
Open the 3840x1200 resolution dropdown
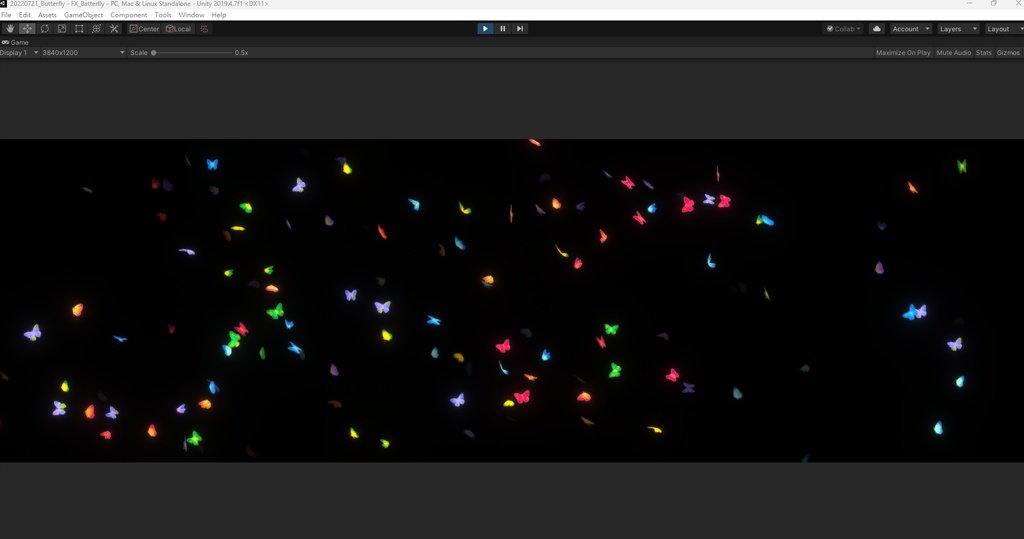click(x=83, y=53)
